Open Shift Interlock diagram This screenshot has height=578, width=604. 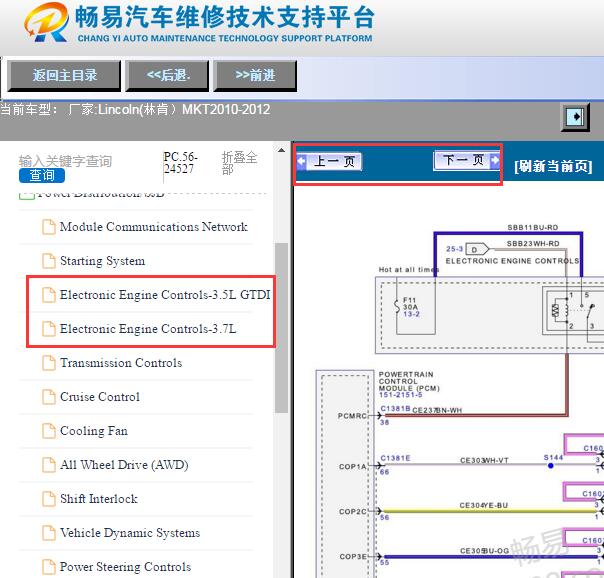[99, 499]
